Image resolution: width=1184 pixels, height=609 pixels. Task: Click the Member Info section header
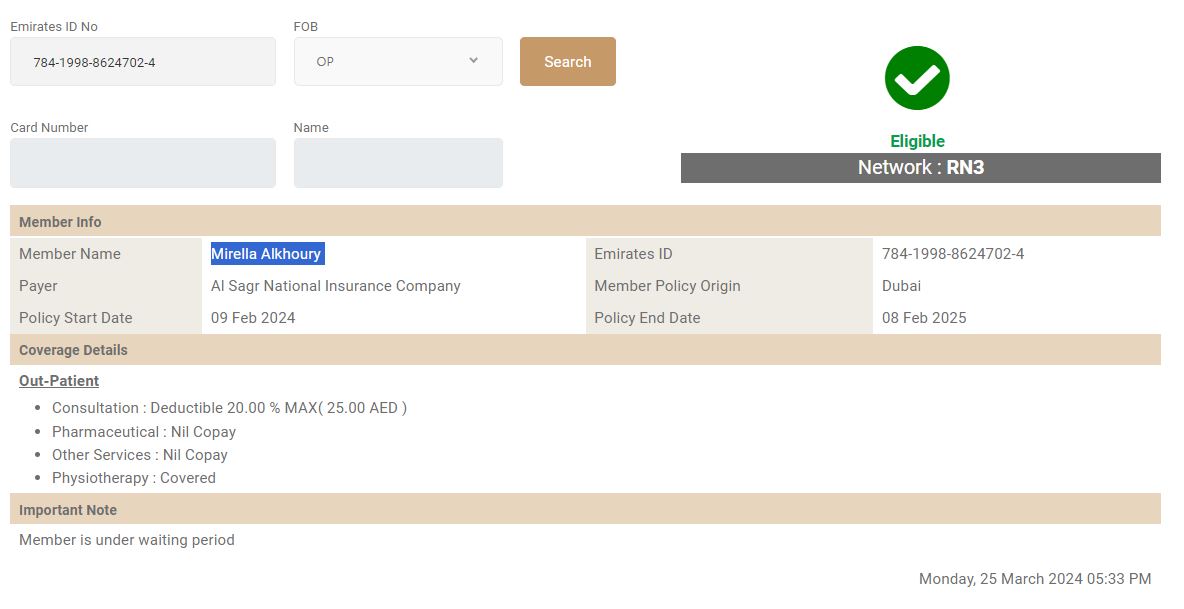[x=60, y=222]
